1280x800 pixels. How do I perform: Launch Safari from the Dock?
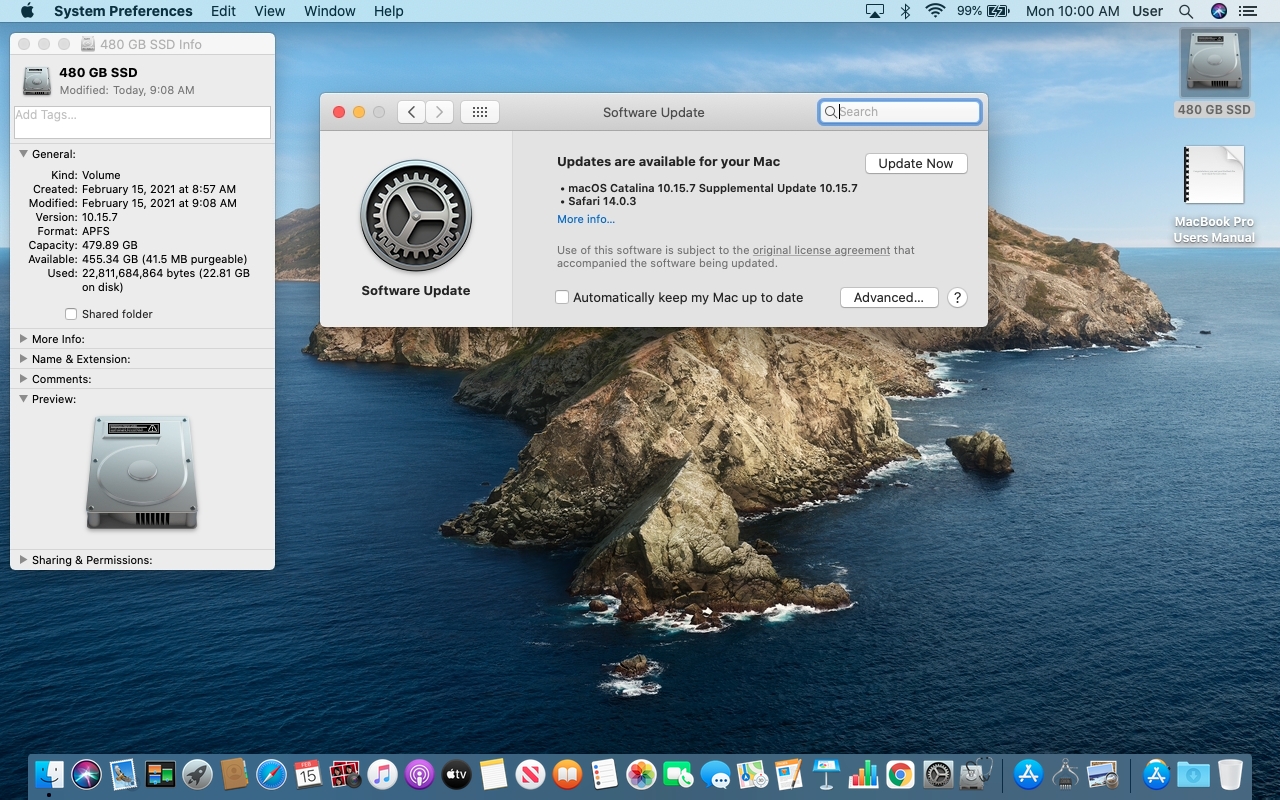271,774
